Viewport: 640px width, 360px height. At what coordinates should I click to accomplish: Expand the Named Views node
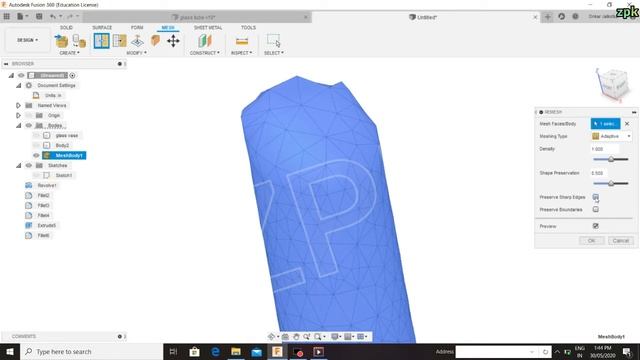pyautogui.click(x=18, y=105)
